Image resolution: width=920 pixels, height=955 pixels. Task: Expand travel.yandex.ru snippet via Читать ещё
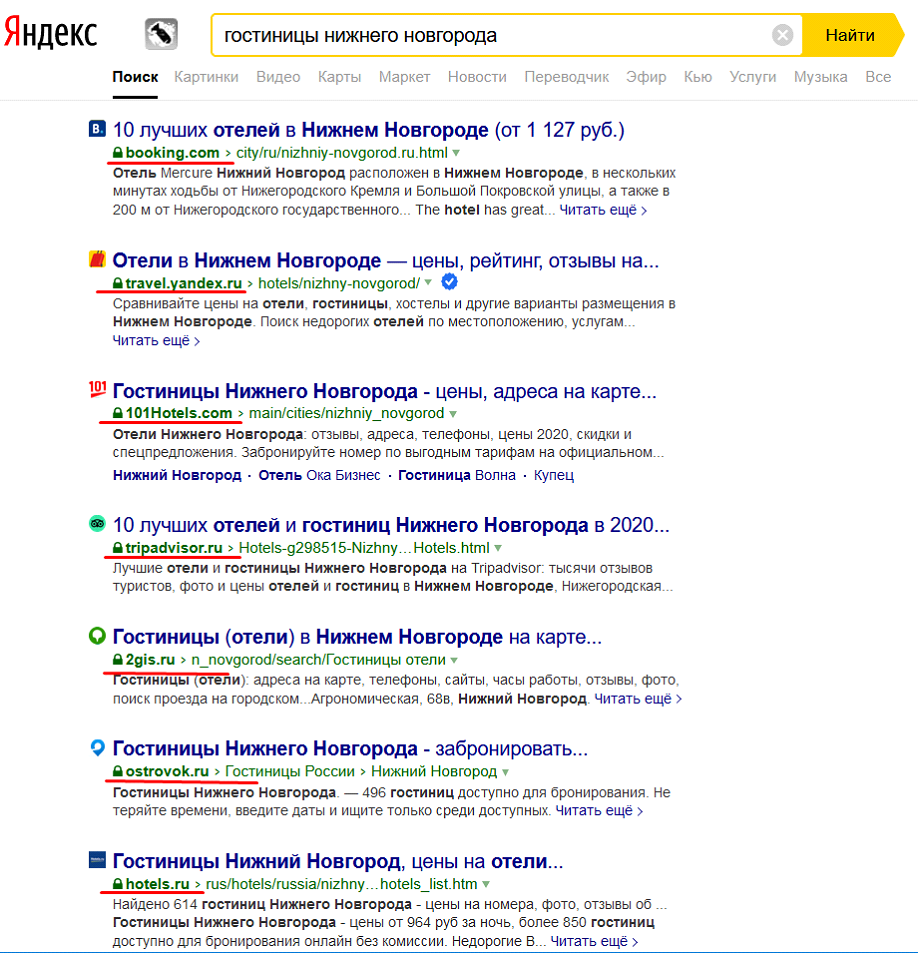tap(156, 340)
